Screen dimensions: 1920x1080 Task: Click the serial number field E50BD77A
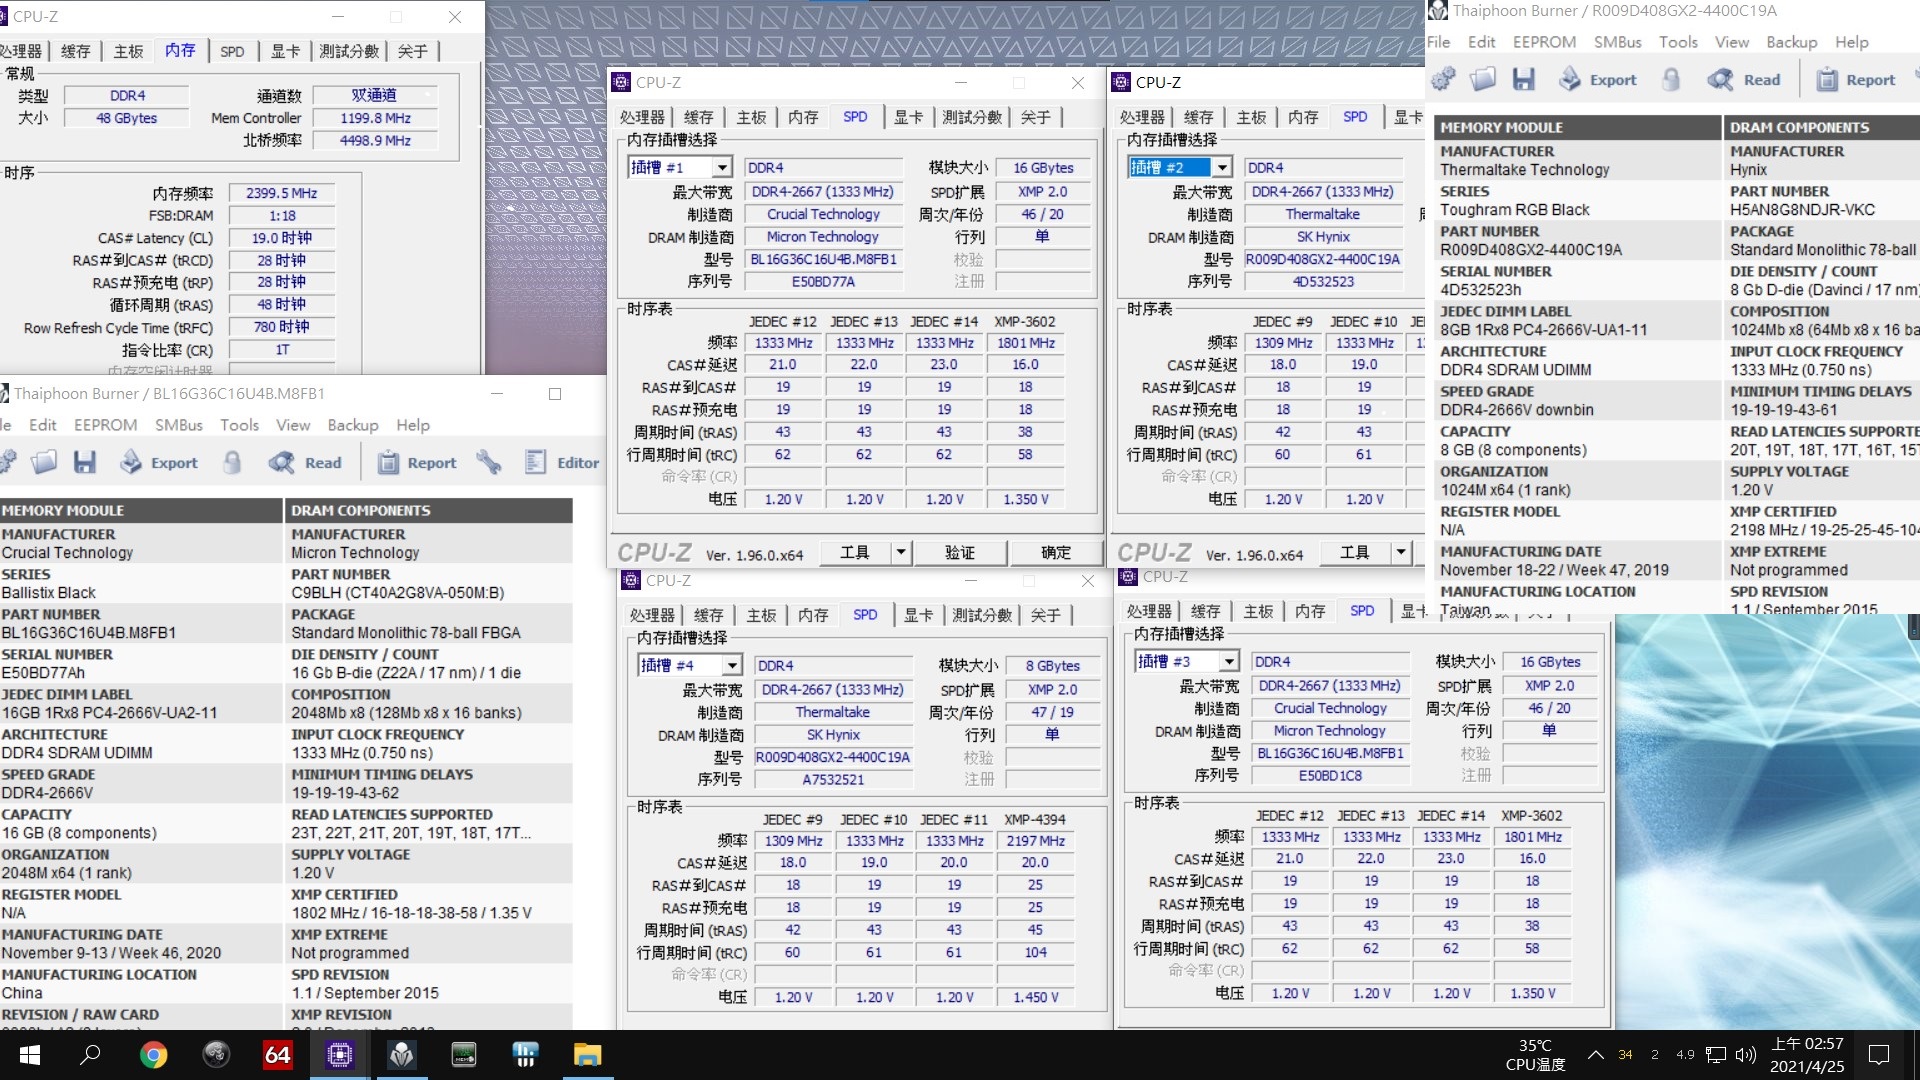coord(823,281)
